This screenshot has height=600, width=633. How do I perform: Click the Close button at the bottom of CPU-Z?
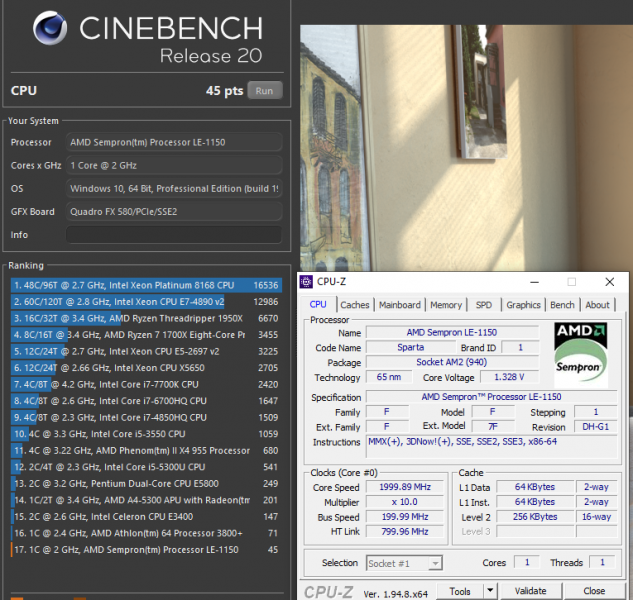(x=594, y=592)
